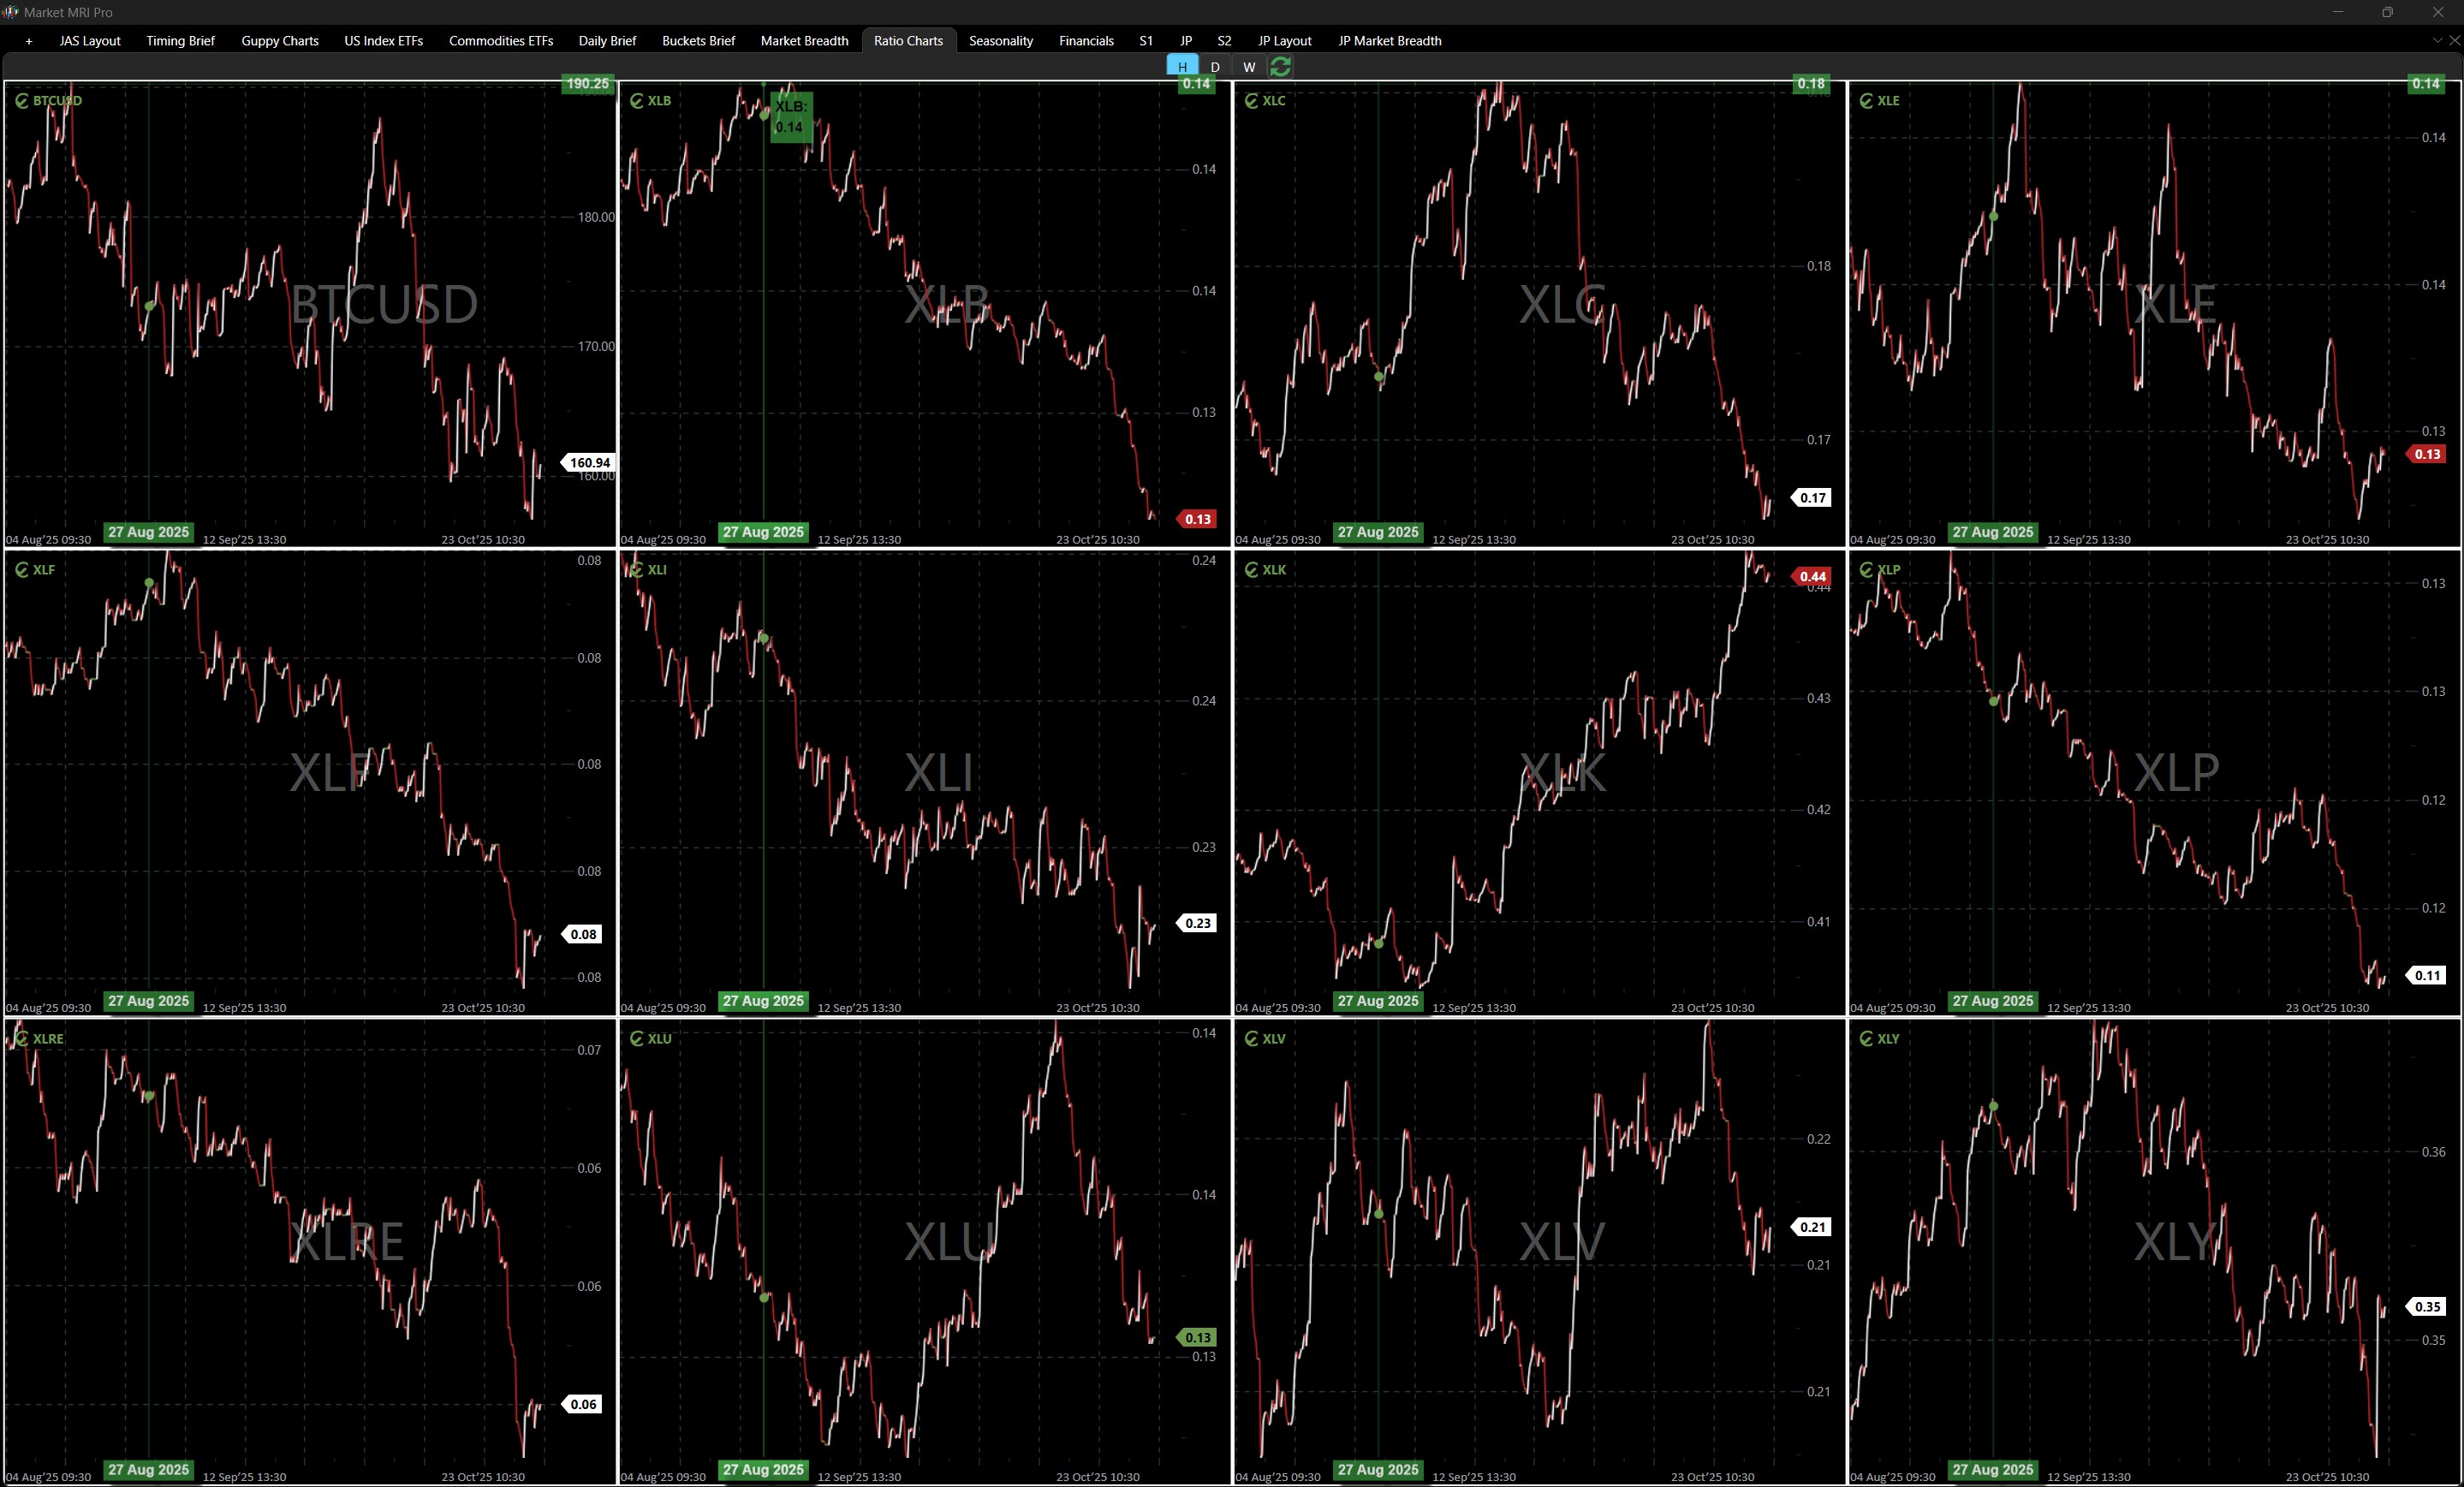Switch to hourly H timeframe

[x=1182, y=67]
